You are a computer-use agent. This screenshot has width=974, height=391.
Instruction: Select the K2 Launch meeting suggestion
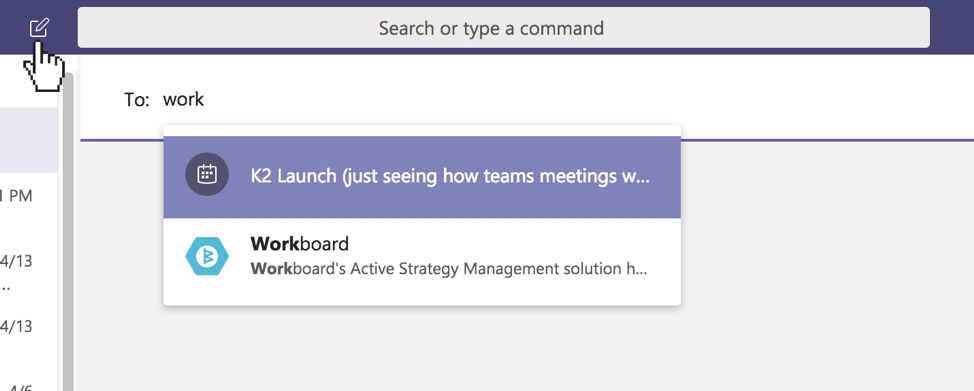tap(422, 177)
